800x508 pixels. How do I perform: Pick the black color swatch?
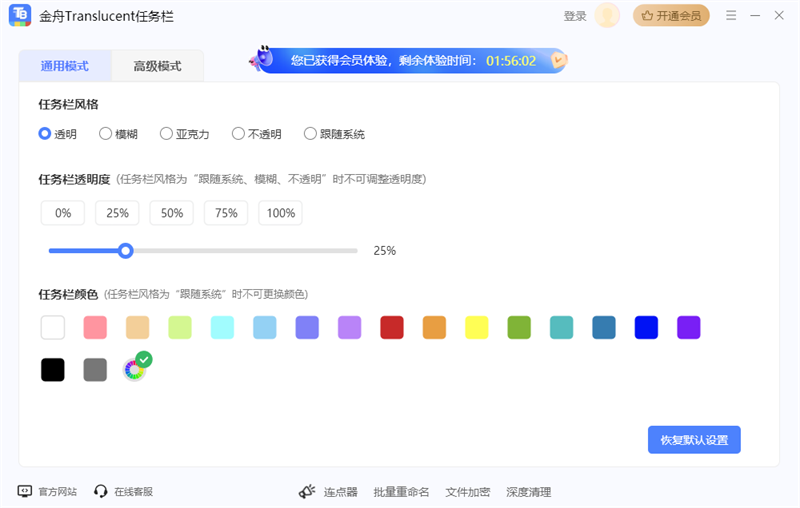[x=53, y=370]
